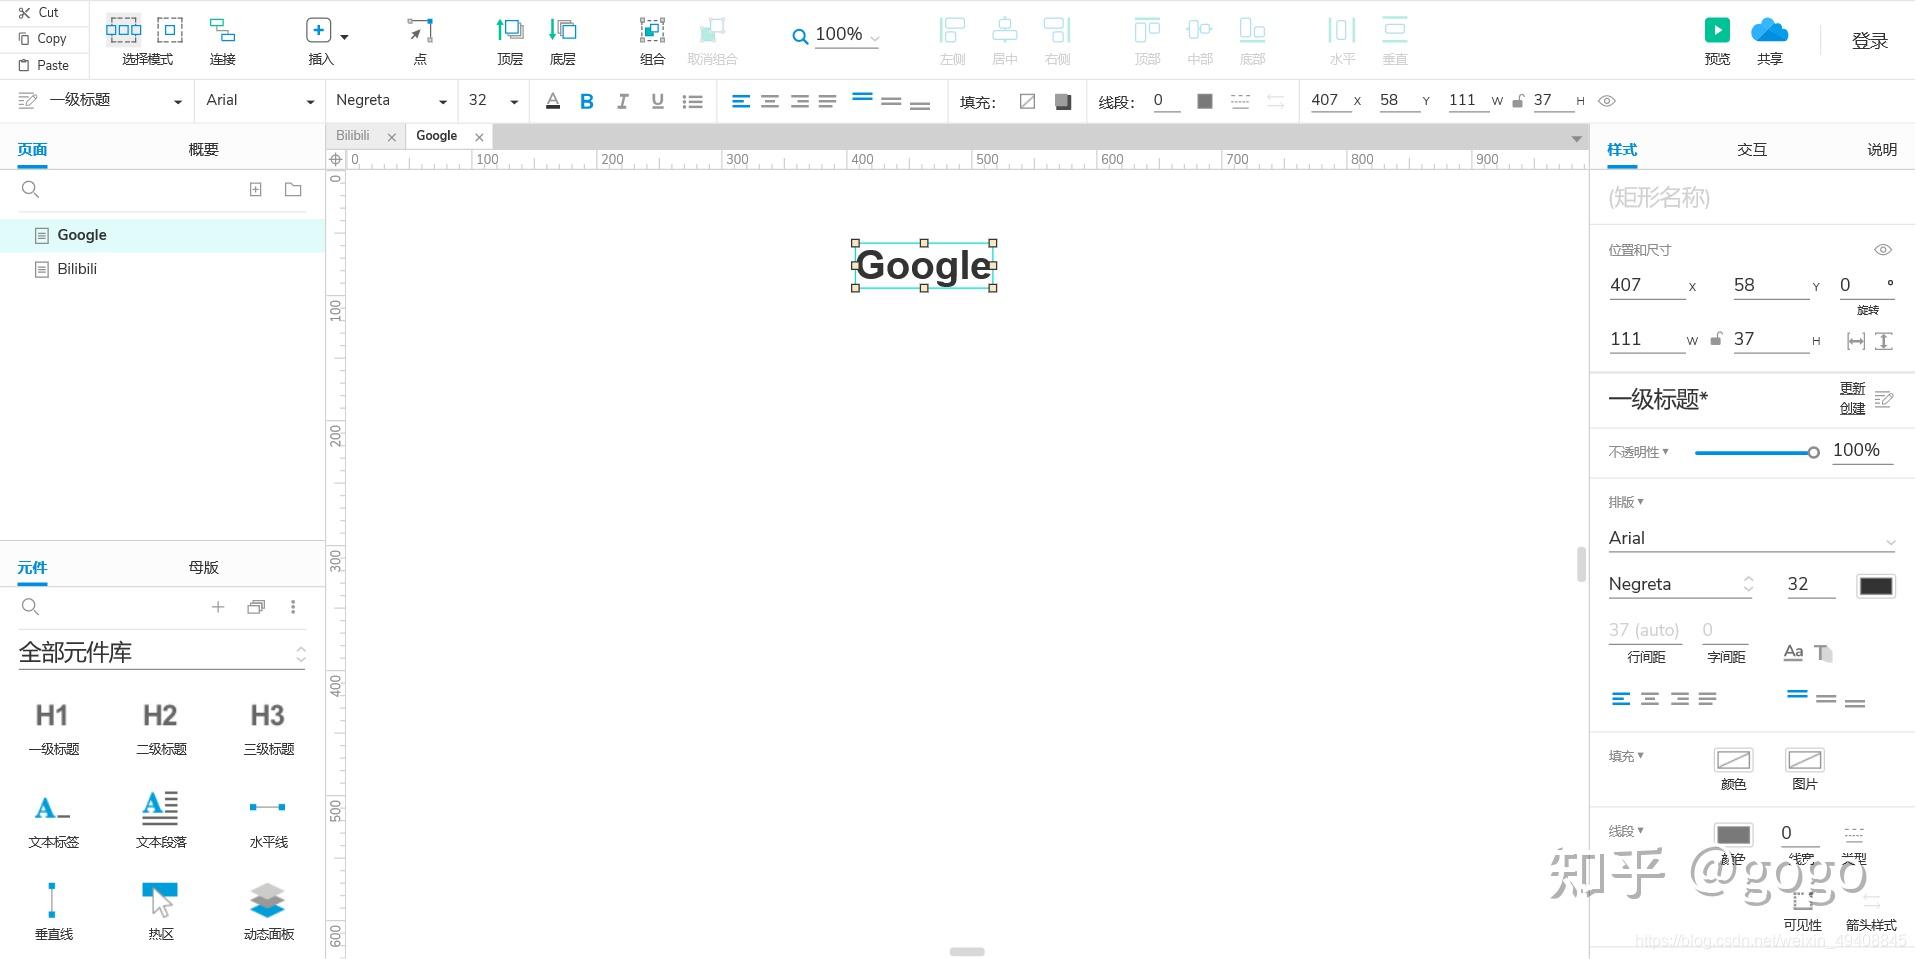Click 创建 to create a new style
Image resolution: width=1916 pixels, height=959 pixels.
1852,408
